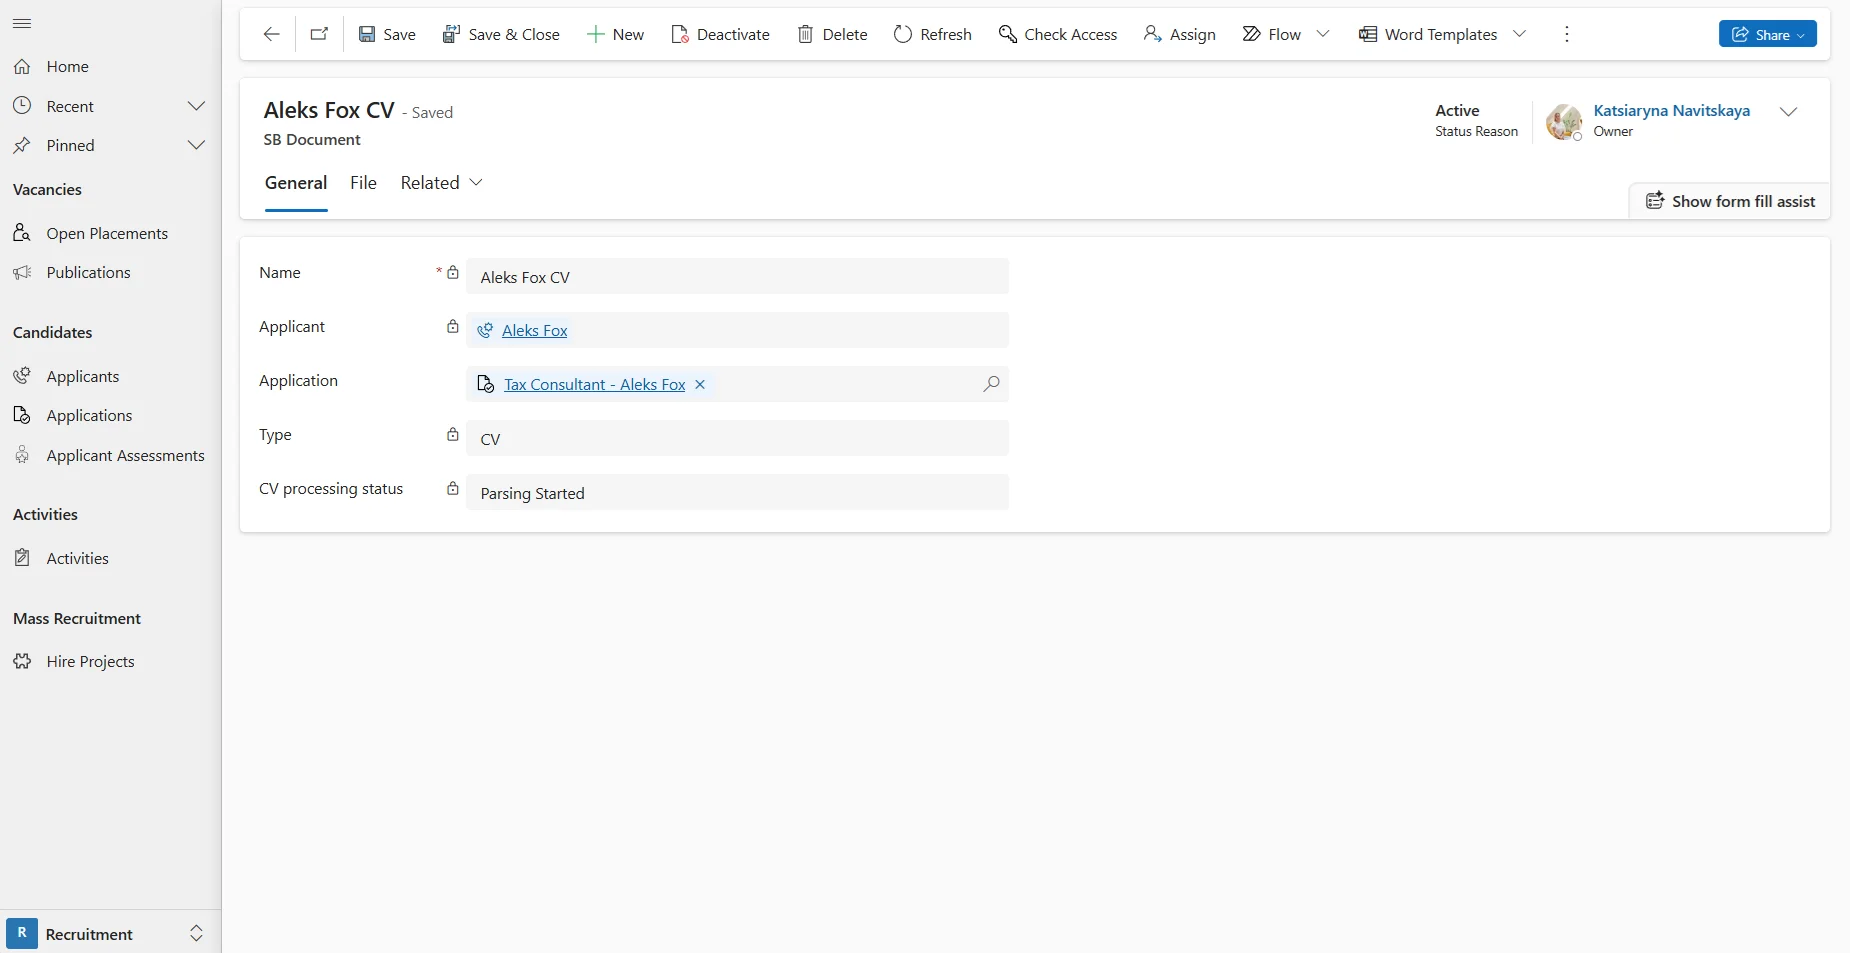Image resolution: width=1850 pixels, height=953 pixels.
Task: Open the more commands overflow menu
Action: click(x=1566, y=34)
